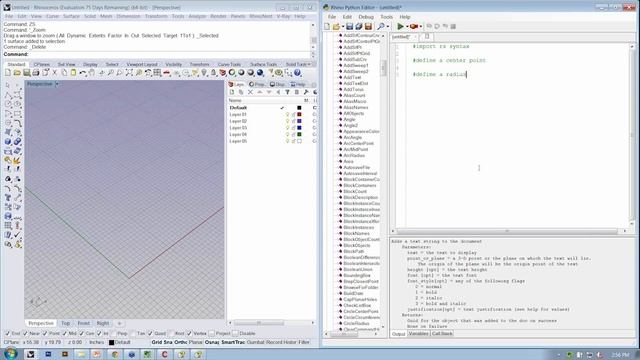Toggle Grid Snap in status bar
Screen dimensions: 640x360
[162, 342]
